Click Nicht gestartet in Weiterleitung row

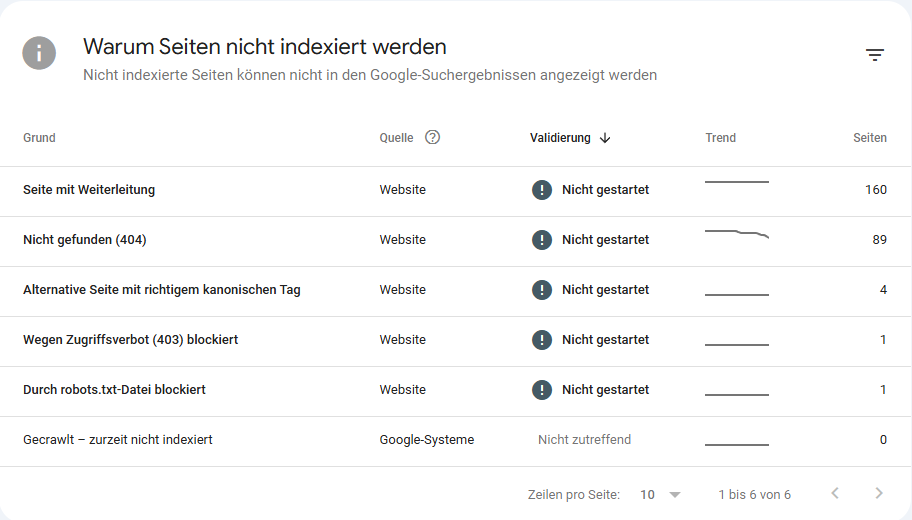605,190
